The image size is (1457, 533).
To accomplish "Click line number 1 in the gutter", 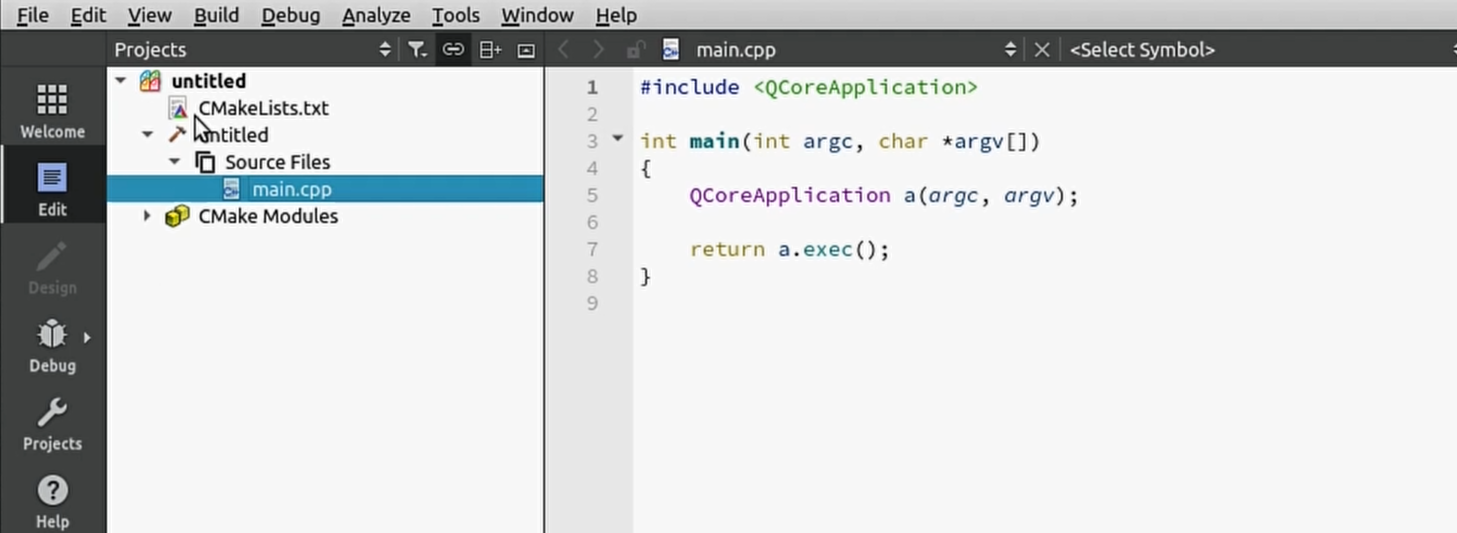I will click(x=592, y=87).
